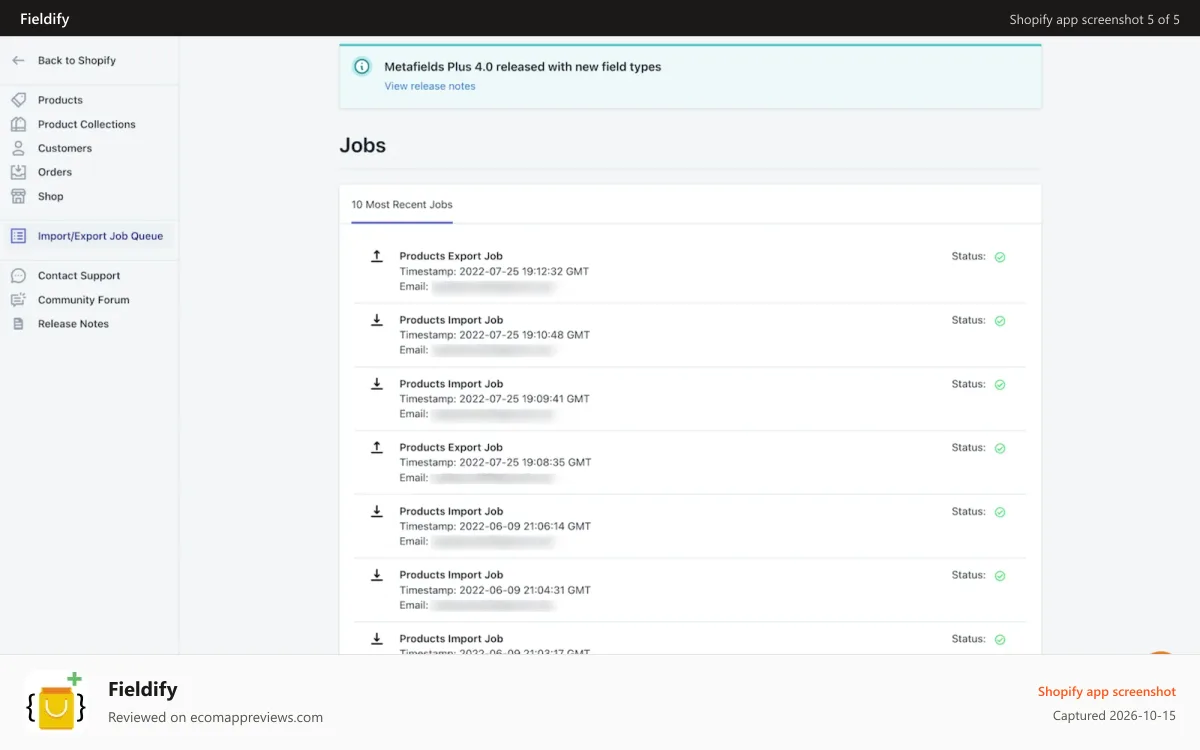Click the Shop storefront icon

click(18, 196)
